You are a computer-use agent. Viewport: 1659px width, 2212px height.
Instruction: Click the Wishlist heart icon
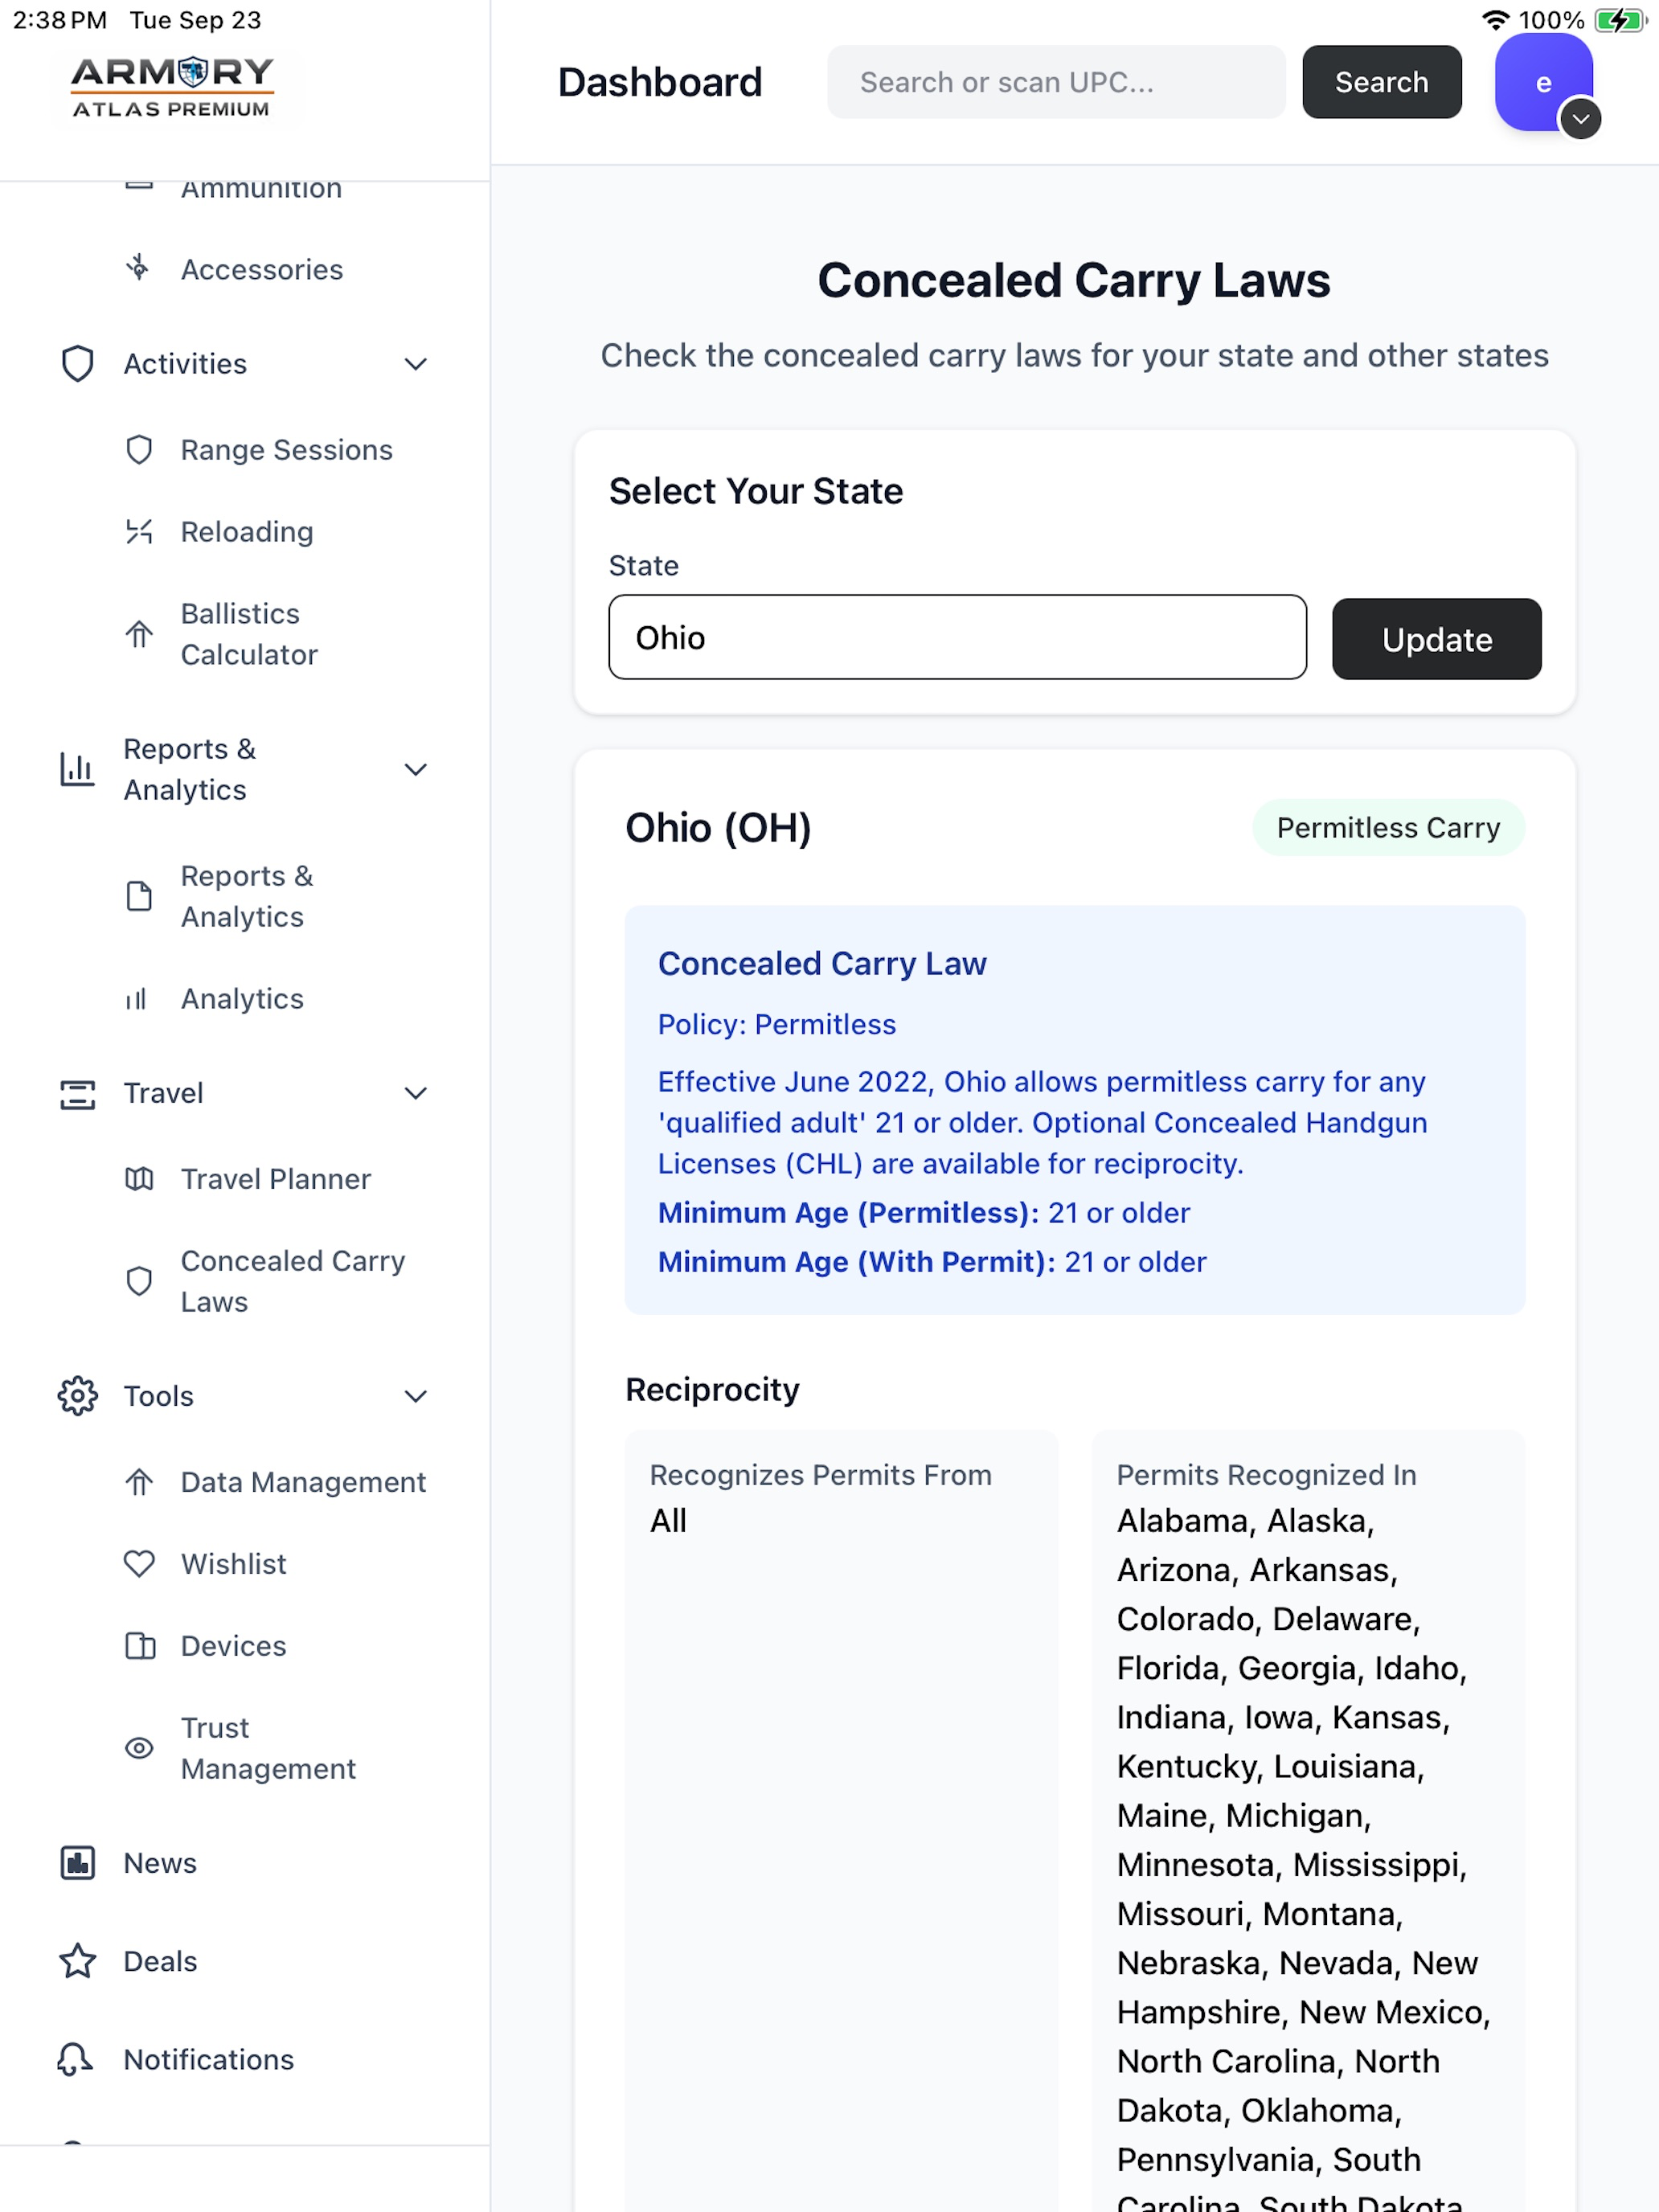point(139,1564)
